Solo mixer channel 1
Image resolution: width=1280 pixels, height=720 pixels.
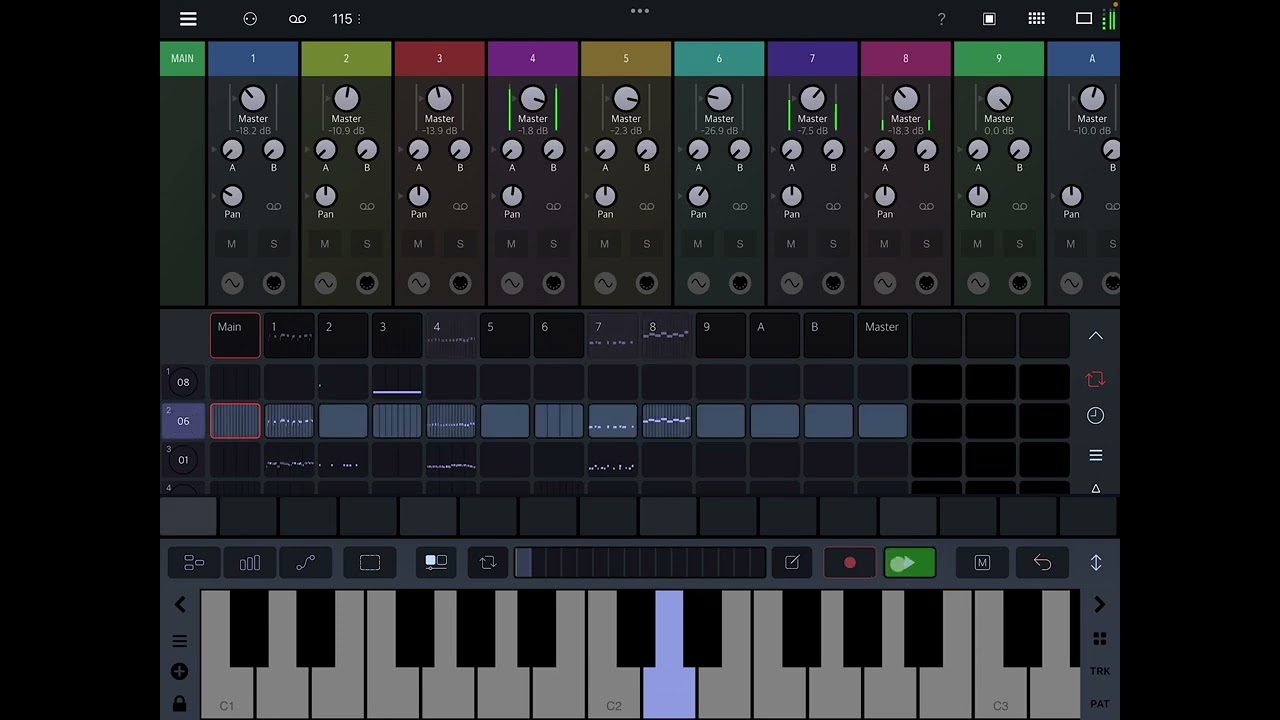coord(274,244)
